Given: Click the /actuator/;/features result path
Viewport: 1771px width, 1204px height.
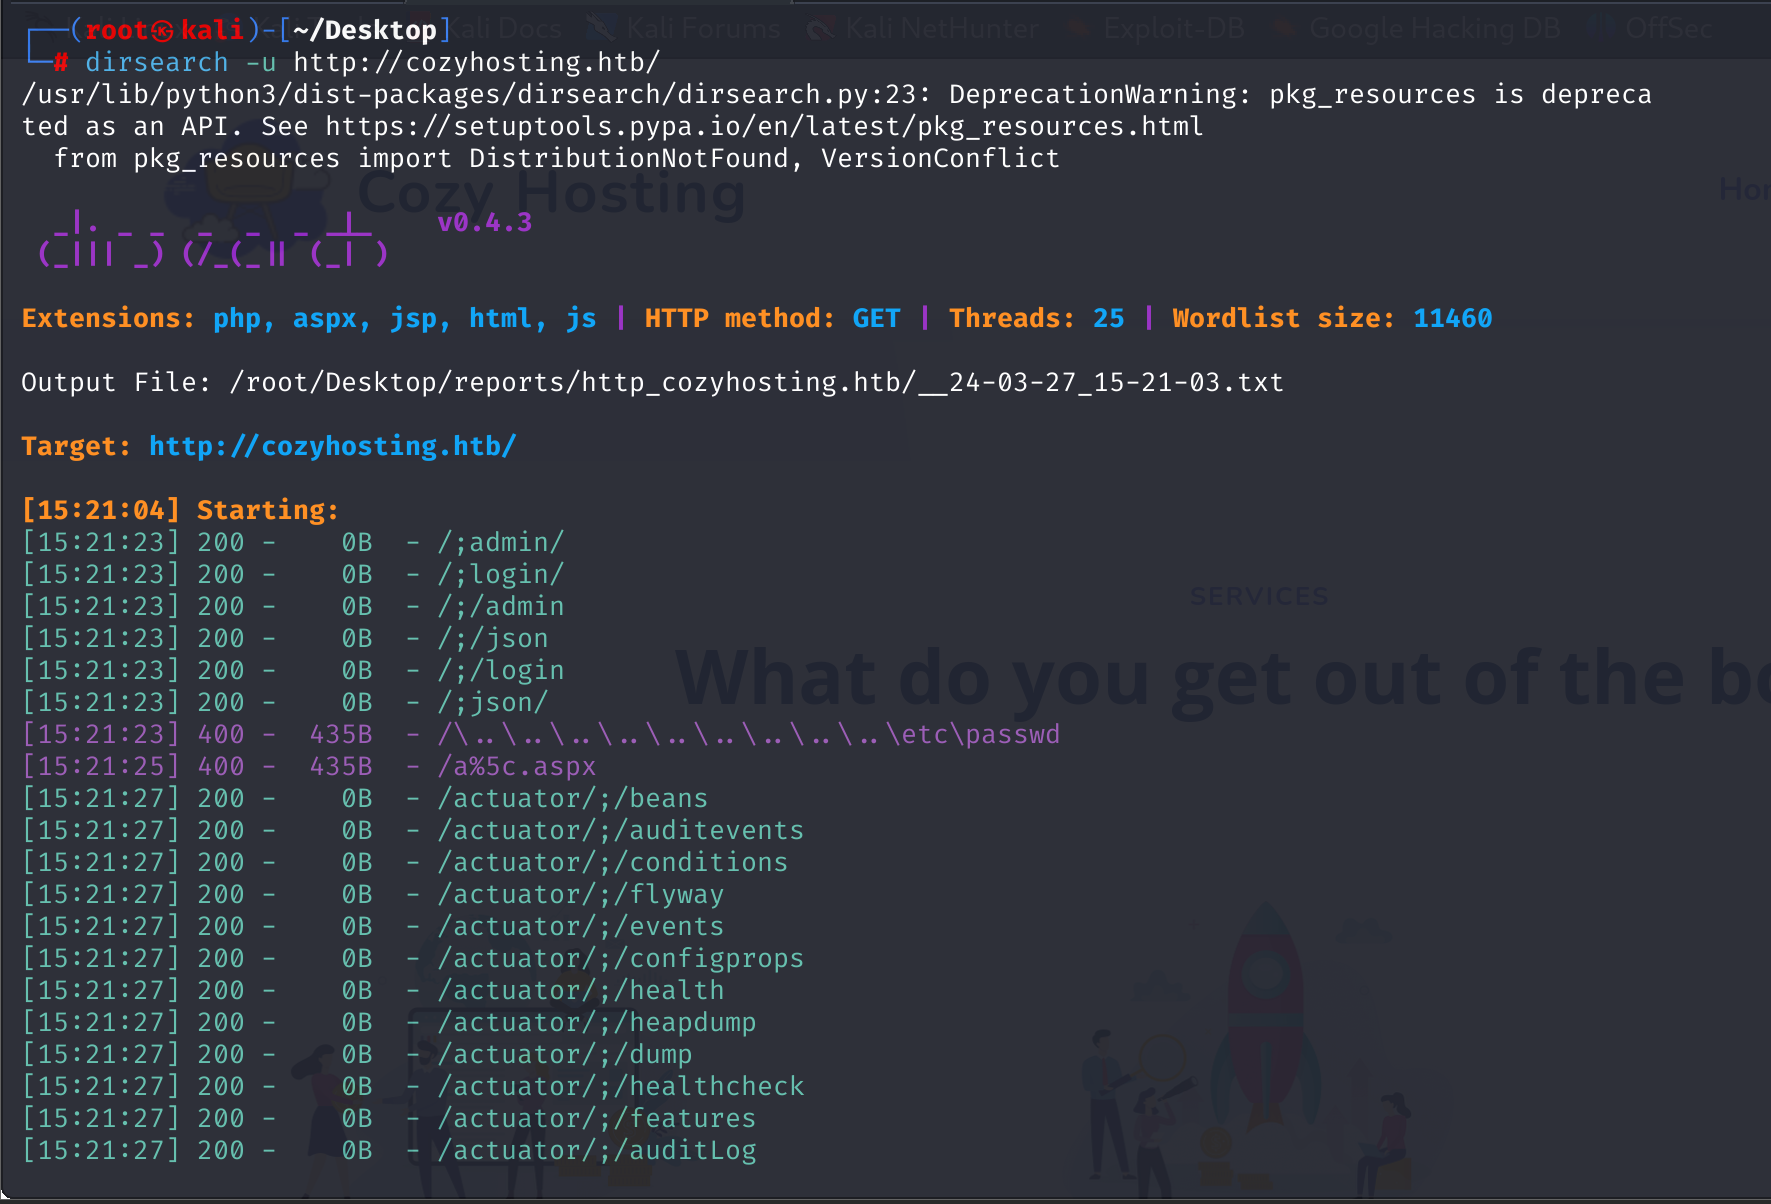Looking at the screenshot, I should tap(597, 1119).
